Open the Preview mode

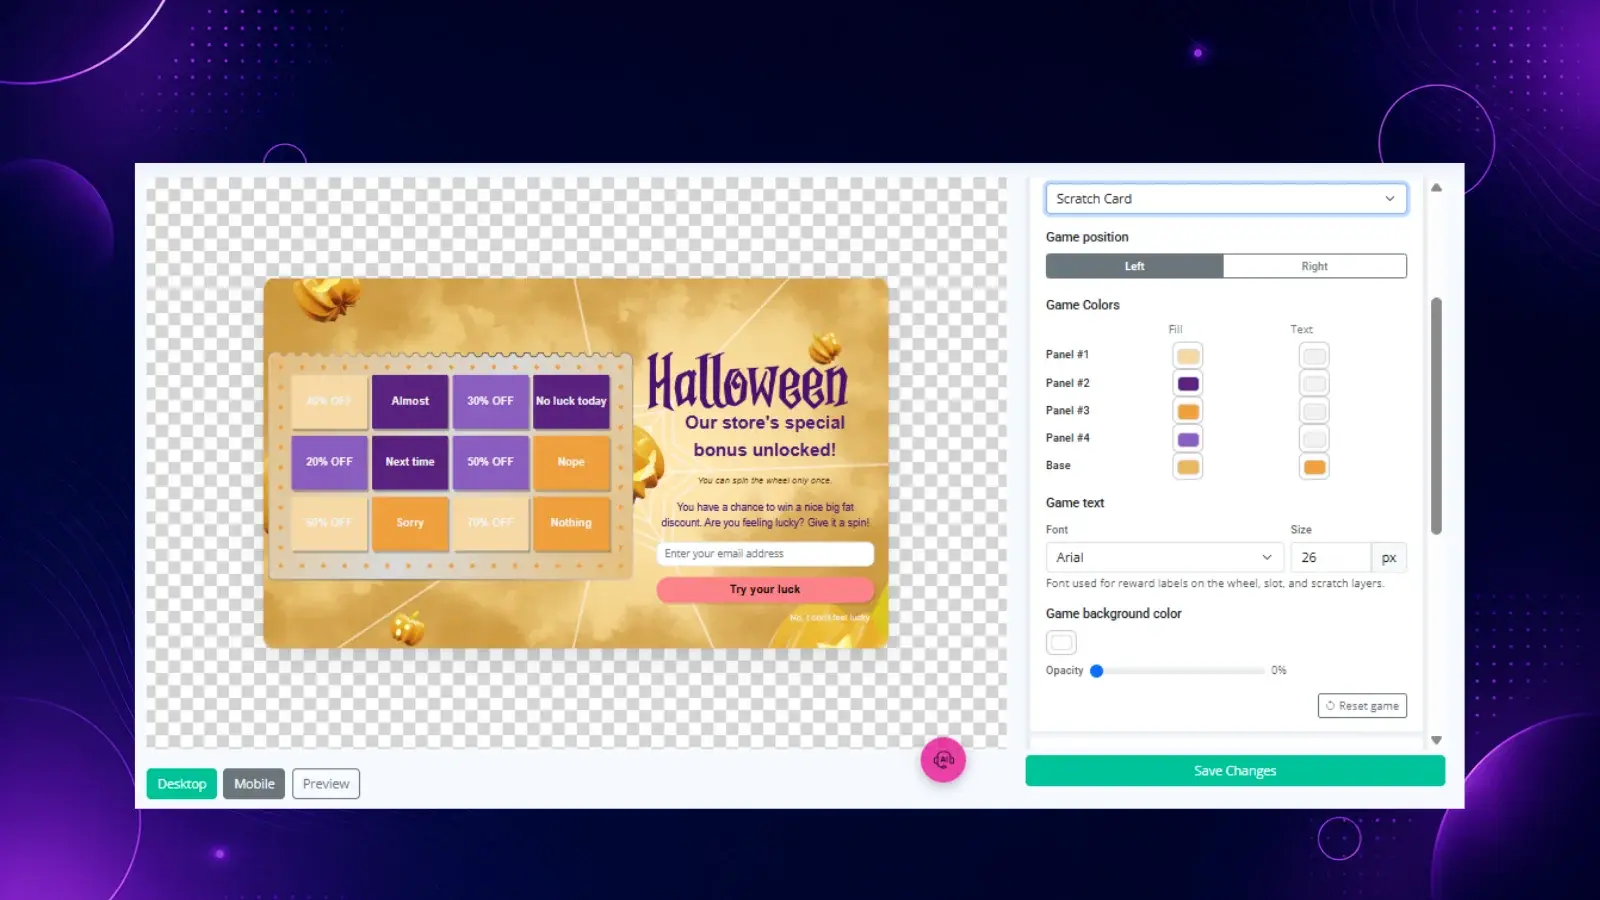coord(326,784)
